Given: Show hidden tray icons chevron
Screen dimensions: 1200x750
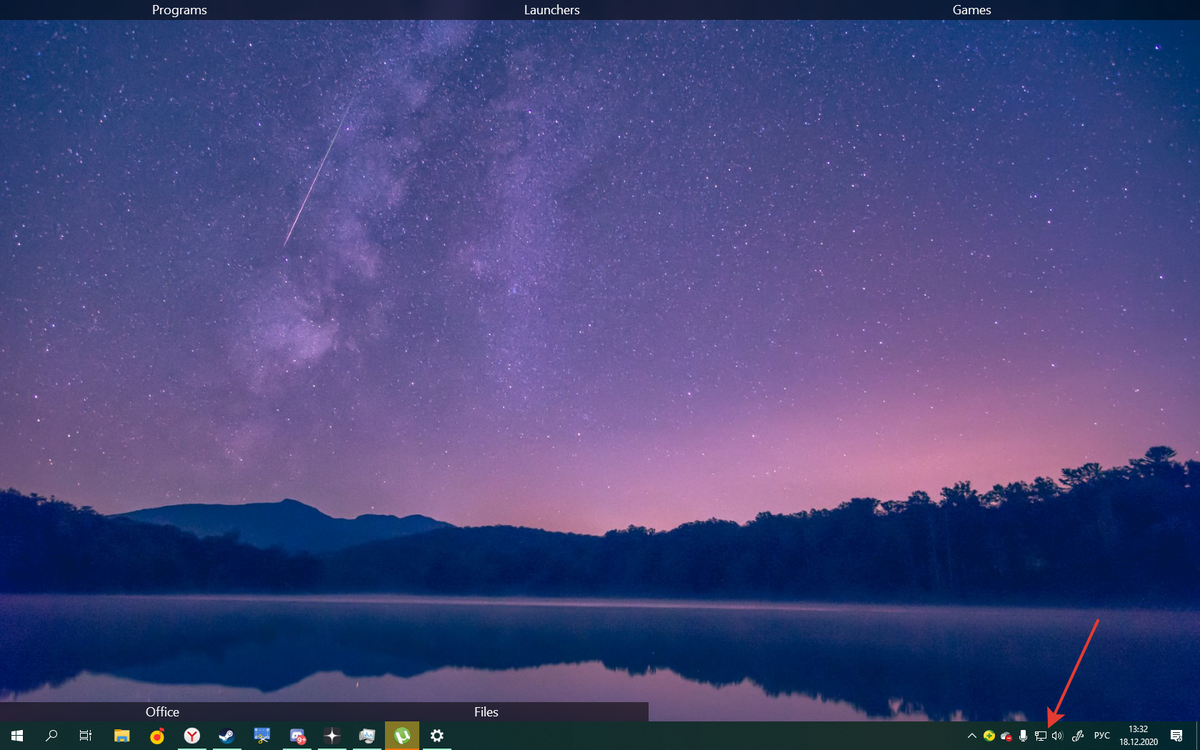Looking at the screenshot, I should 972,736.
